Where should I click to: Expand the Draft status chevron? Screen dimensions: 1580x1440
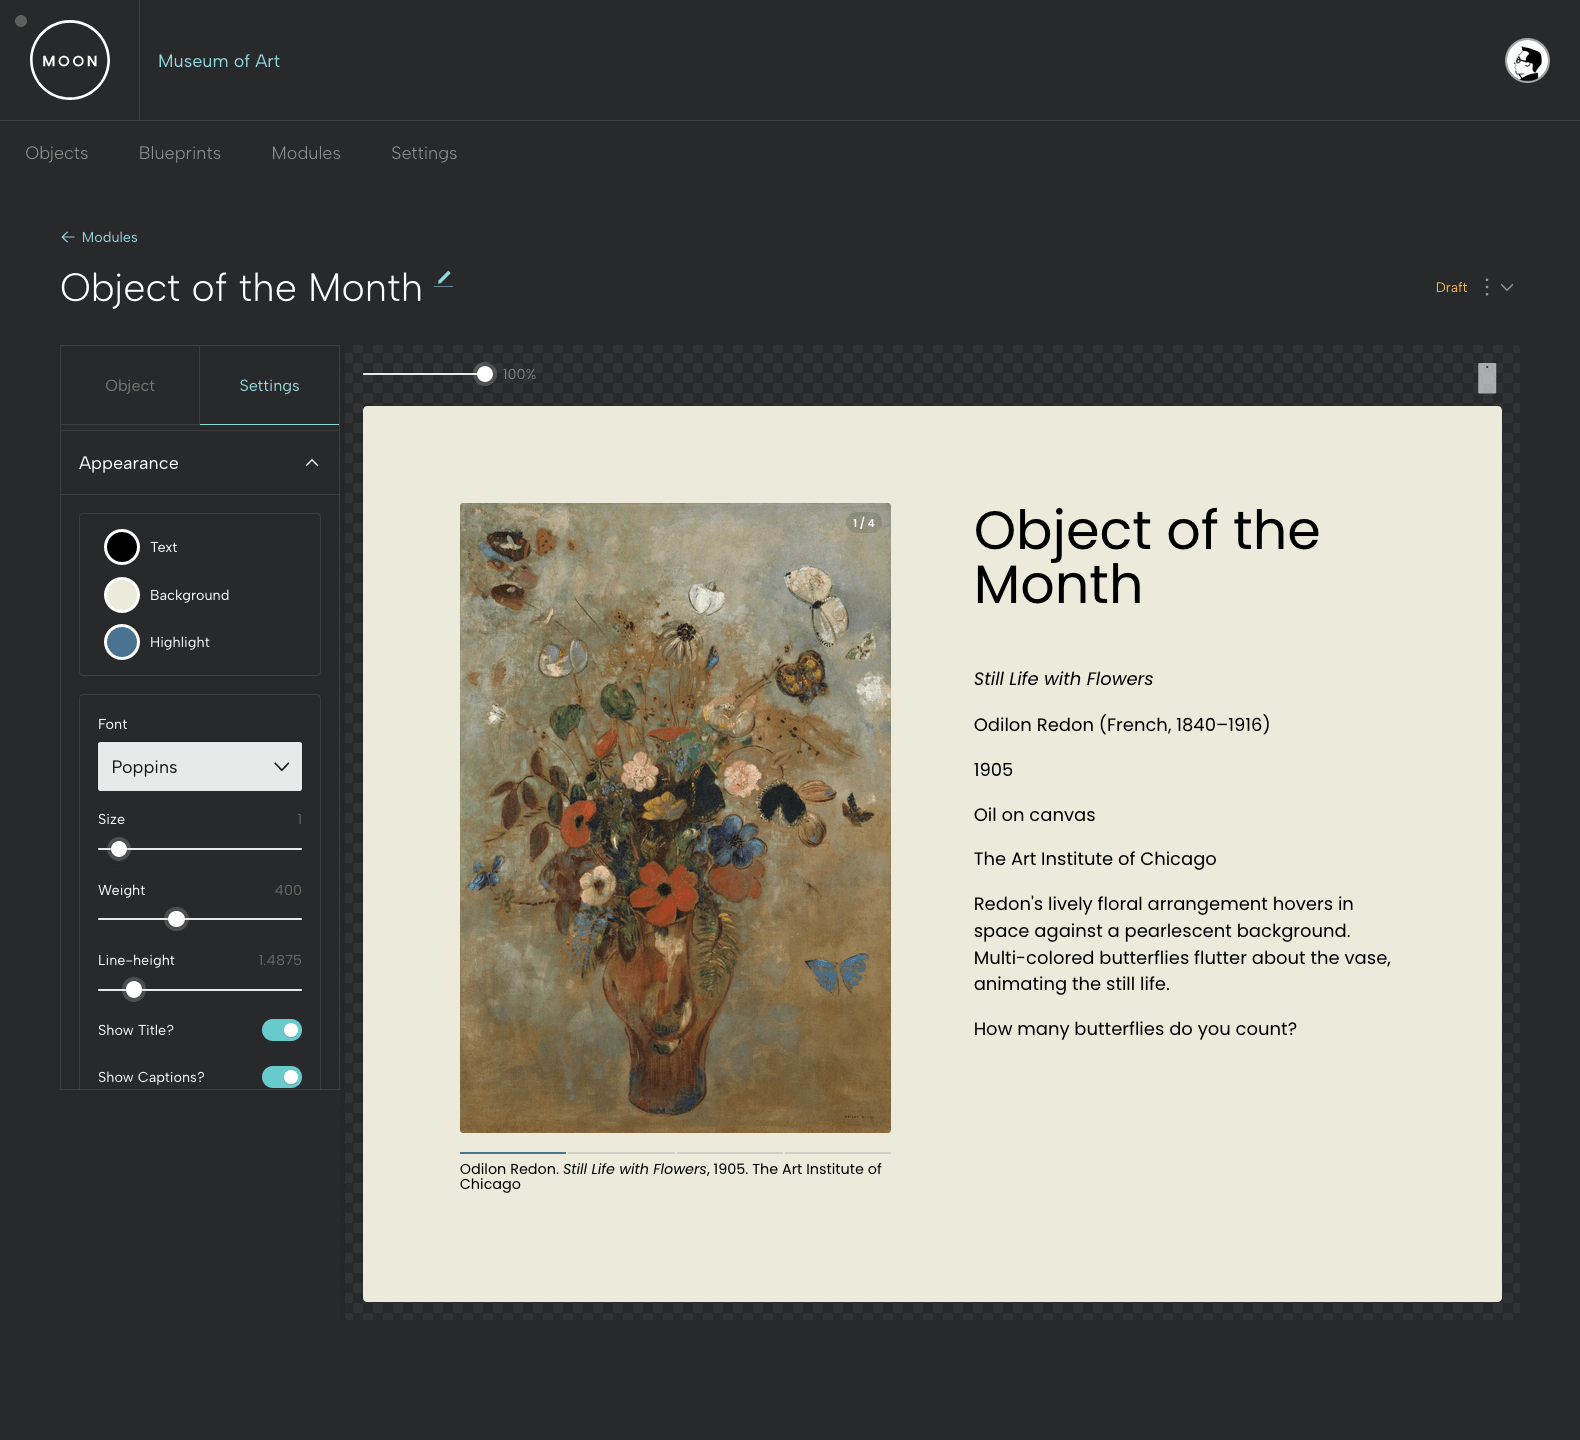tap(1507, 287)
